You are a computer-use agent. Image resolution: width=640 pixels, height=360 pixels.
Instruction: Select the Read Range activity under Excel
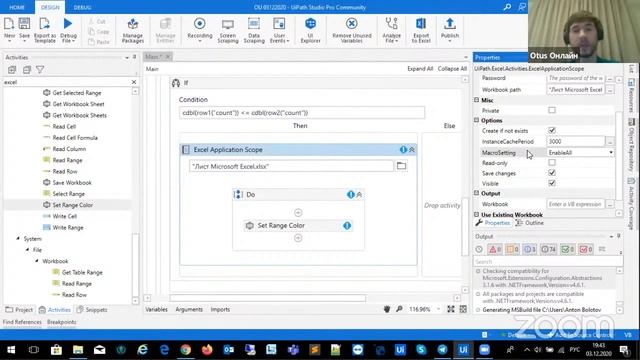(x=67, y=160)
